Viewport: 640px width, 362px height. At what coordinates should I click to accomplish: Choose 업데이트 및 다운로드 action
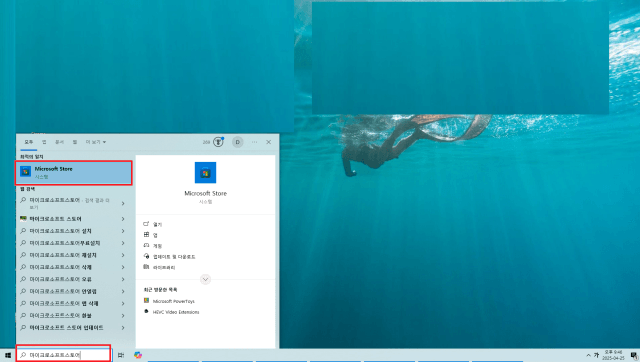tap(169, 257)
